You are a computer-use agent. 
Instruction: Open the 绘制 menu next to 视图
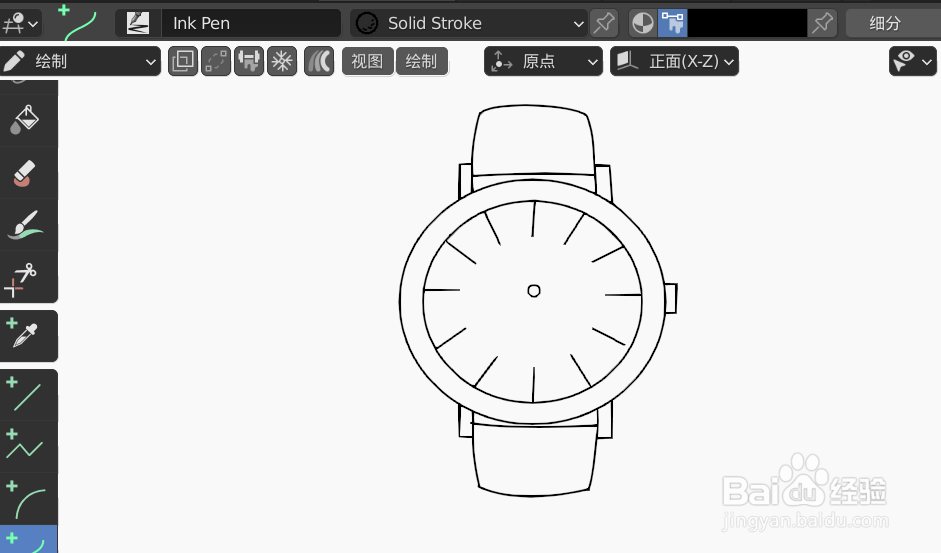(x=421, y=61)
